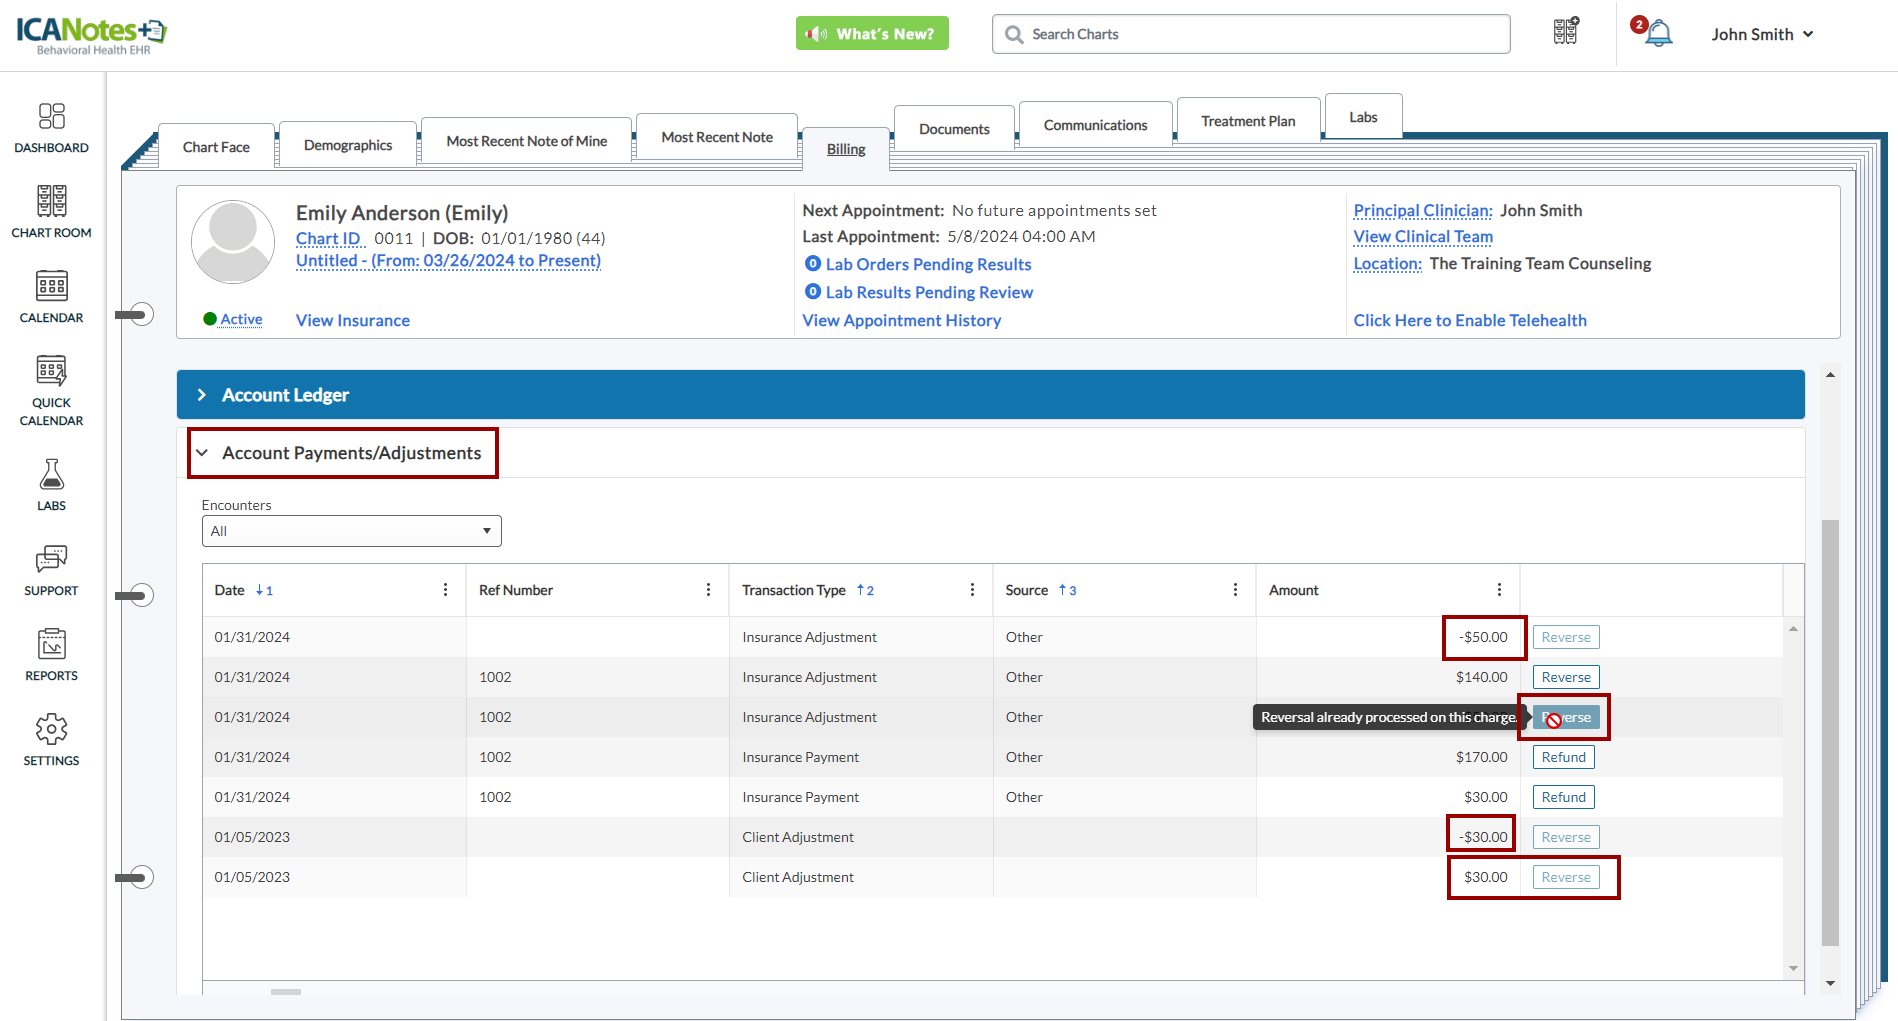The width and height of the screenshot is (1898, 1021).
Task: Click the What's New button
Action: [x=872, y=34]
